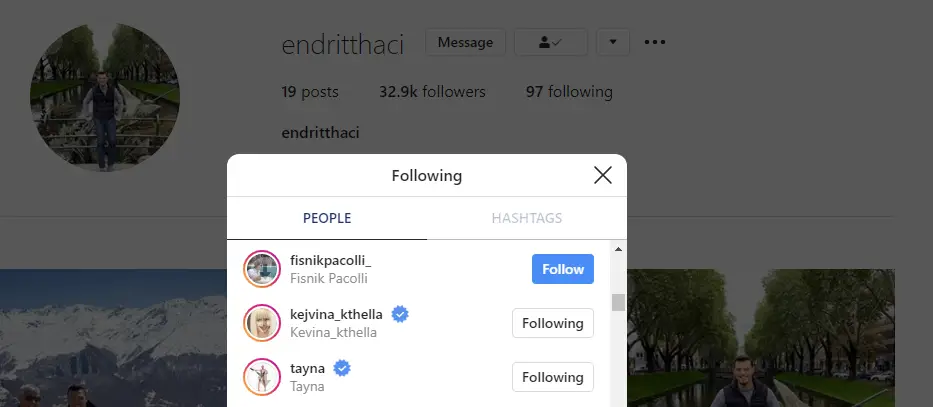The width and height of the screenshot is (933, 407).
Task: Open fisnikpacolli_ profile picture
Action: pos(262,269)
